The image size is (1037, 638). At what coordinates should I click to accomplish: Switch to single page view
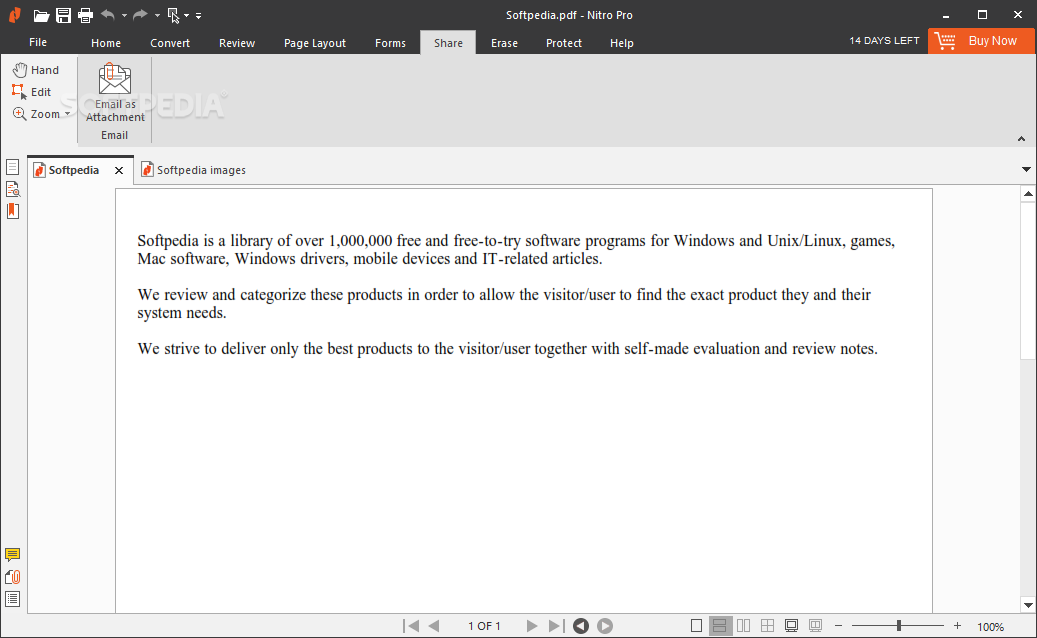696,625
